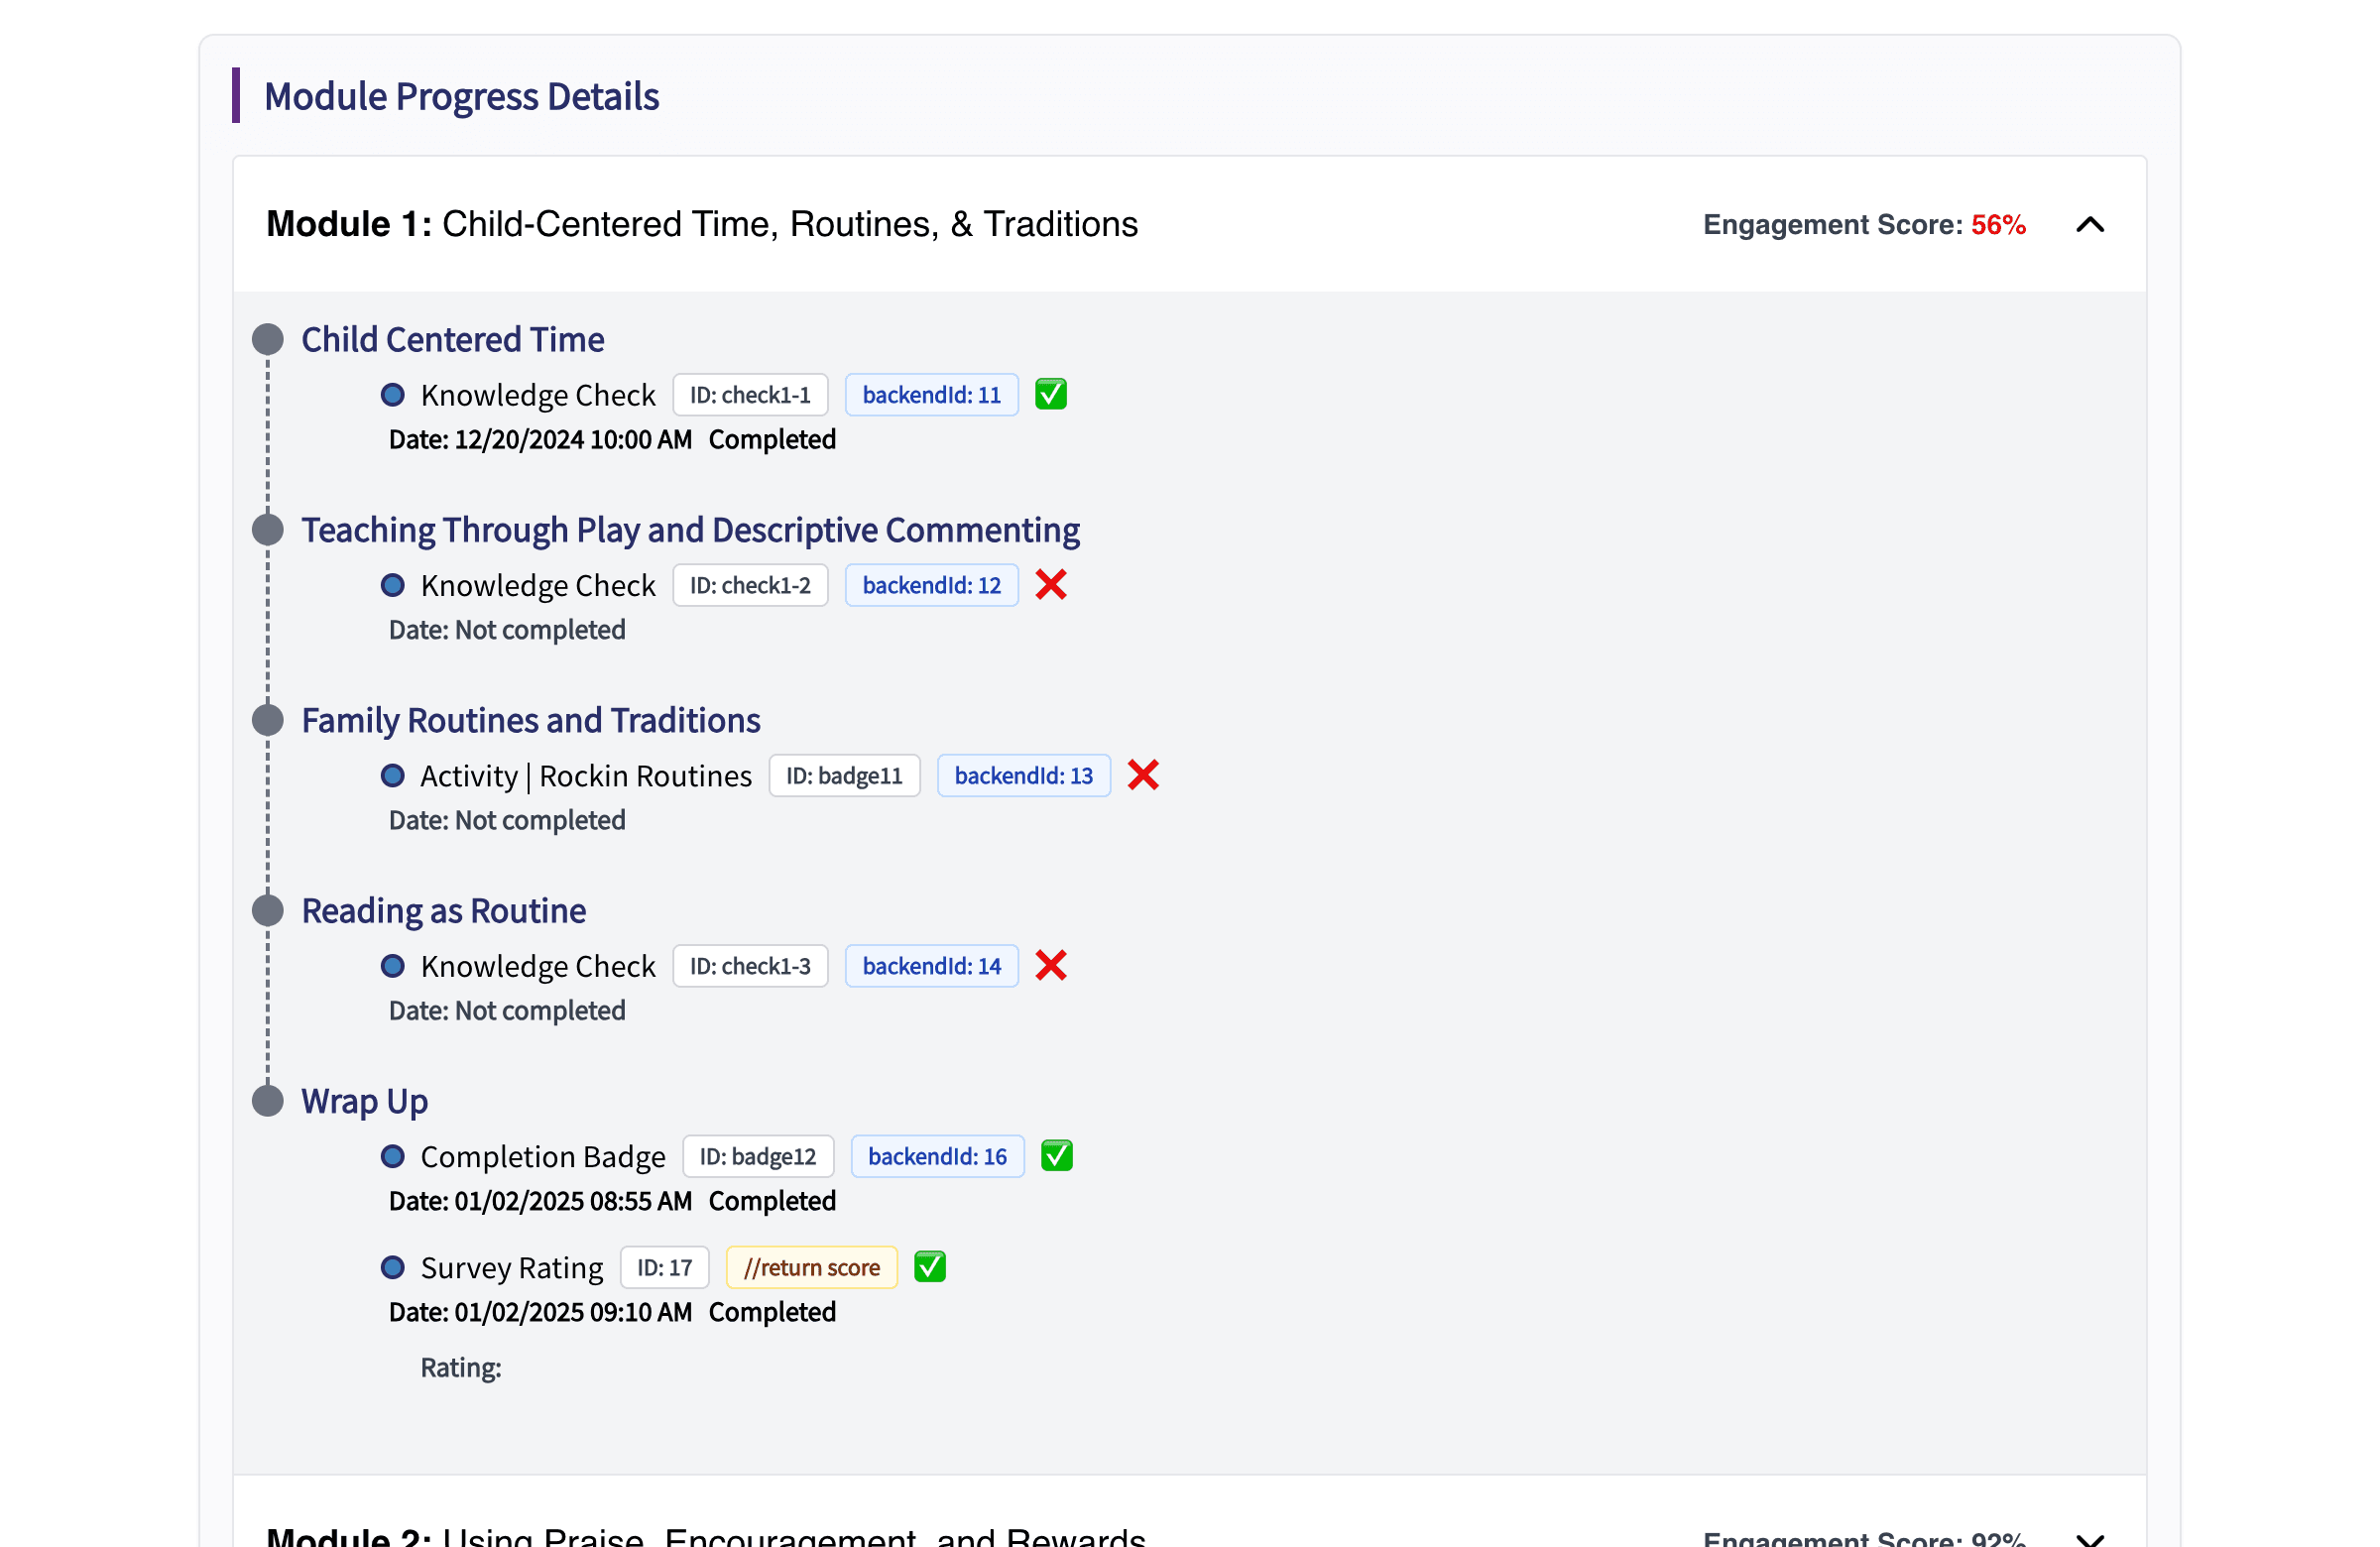Click the timeline dot for Child Centered Time
This screenshot has height=1547, width=2380.
point(267,339)
